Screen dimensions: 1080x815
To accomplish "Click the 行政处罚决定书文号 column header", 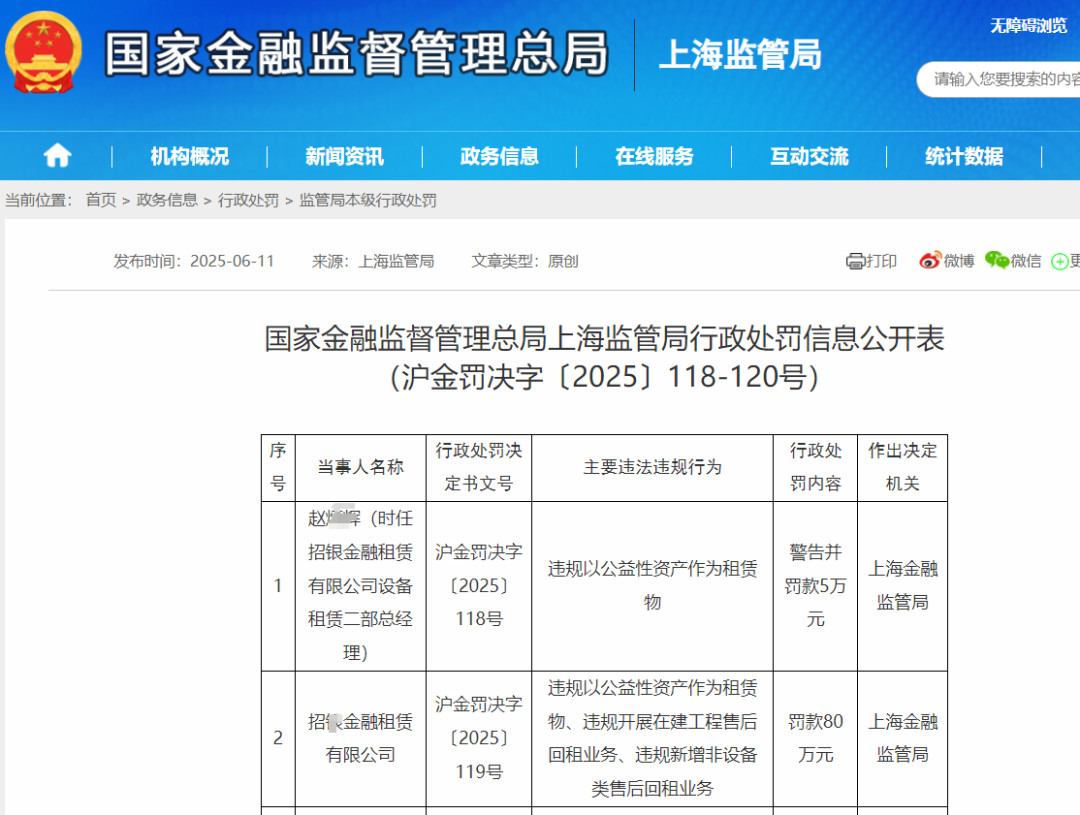I will pyautogui.click(x=479, y=467).
